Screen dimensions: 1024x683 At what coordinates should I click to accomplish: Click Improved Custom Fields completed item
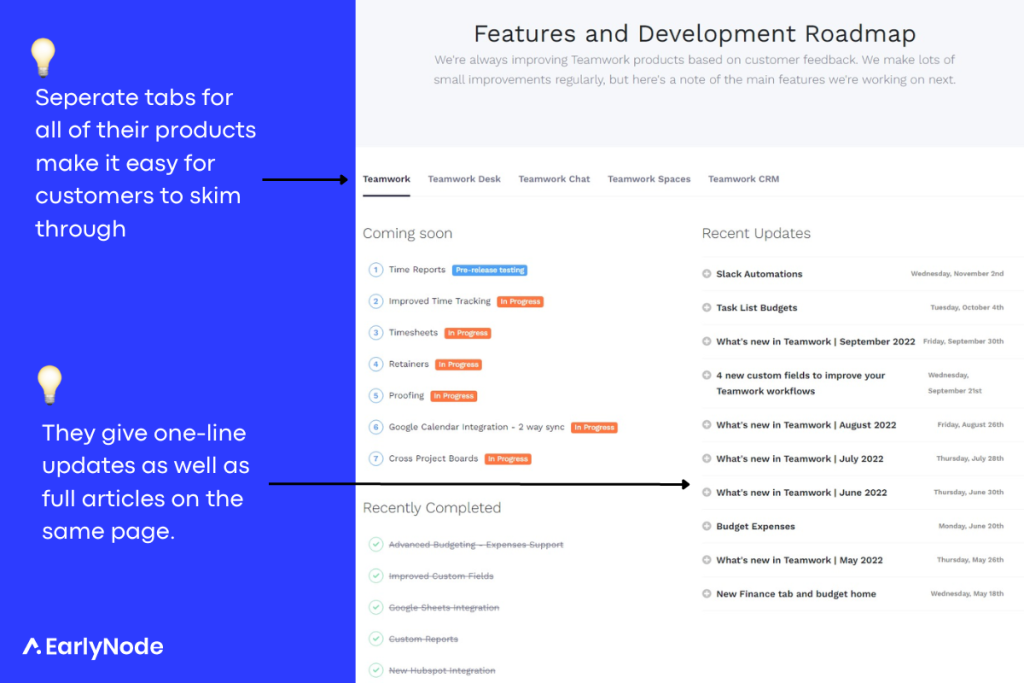pos(441,576)
